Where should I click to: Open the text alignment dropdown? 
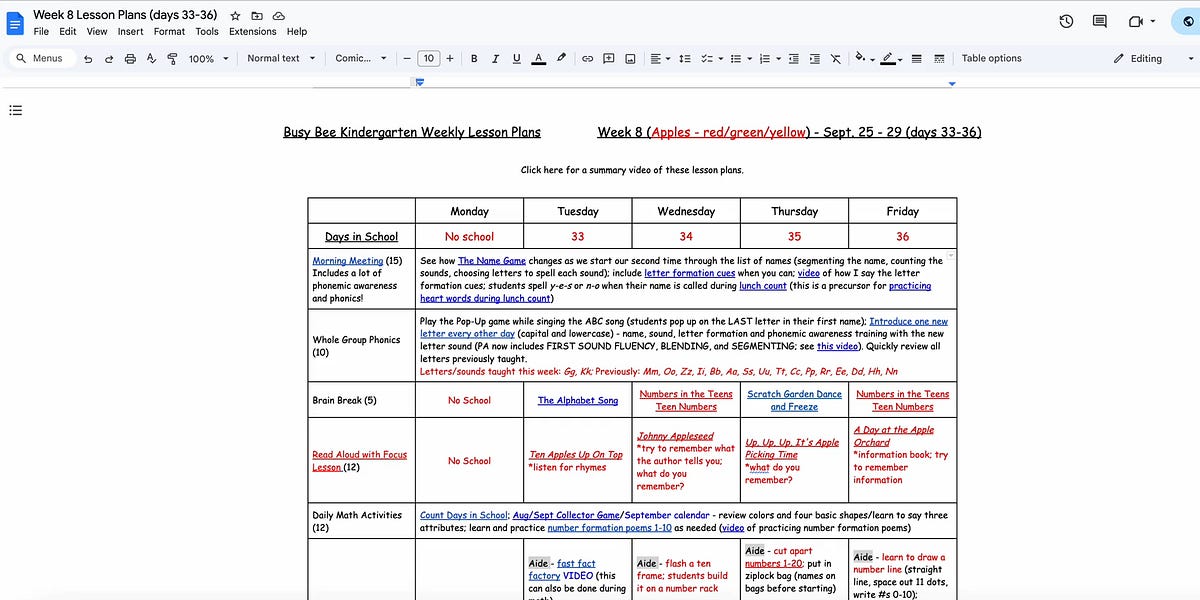(660, 58)
